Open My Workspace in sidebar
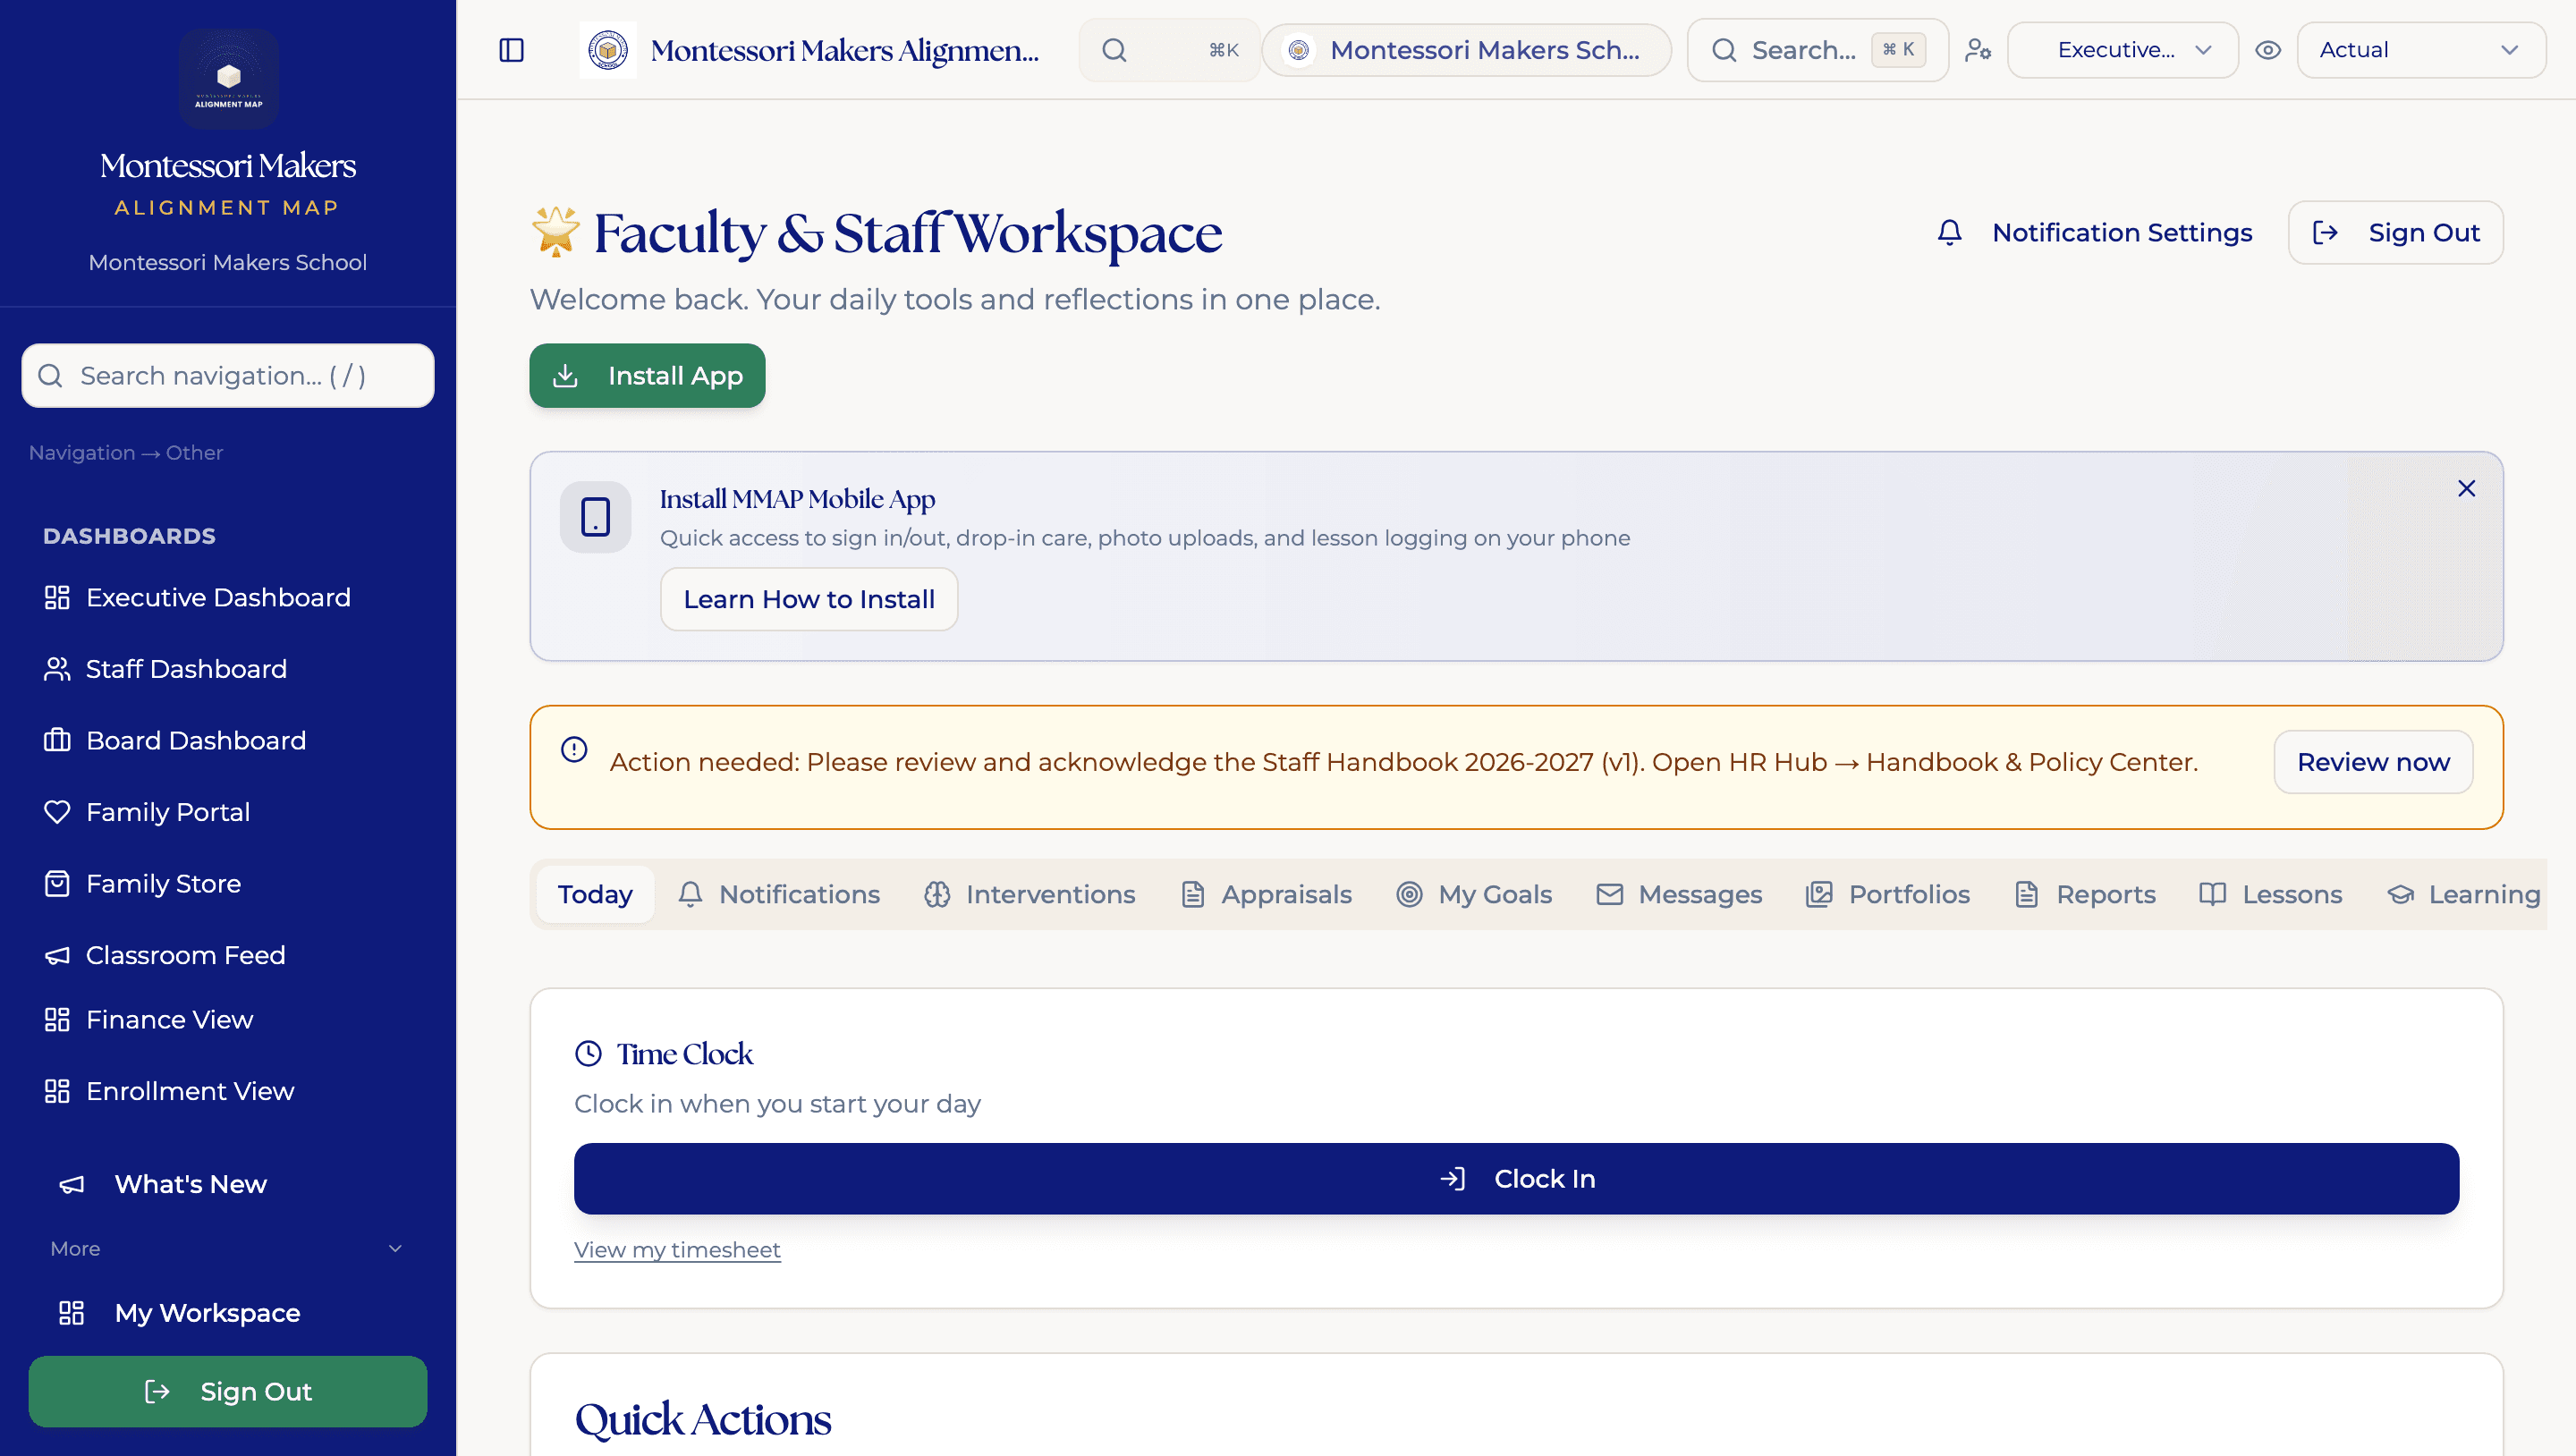Viewport: 2576px width, 1456px height. pos(228,1313)
